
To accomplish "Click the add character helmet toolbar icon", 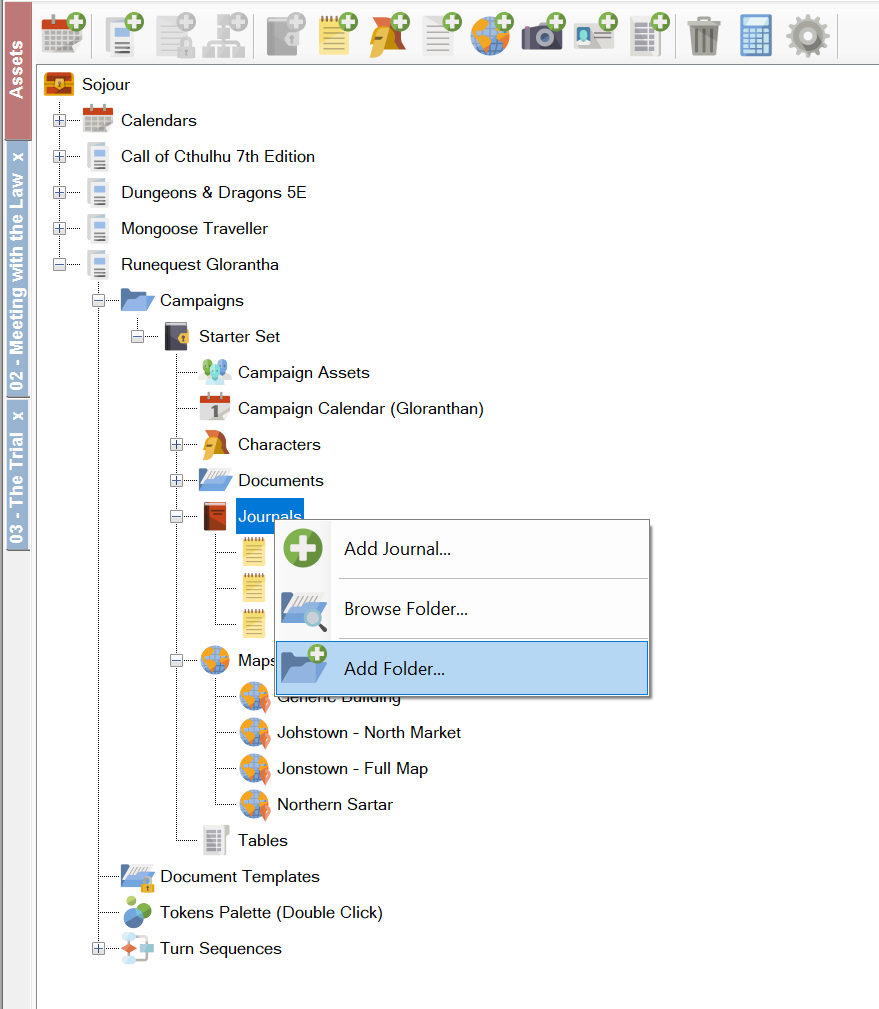I will [388, 35].
